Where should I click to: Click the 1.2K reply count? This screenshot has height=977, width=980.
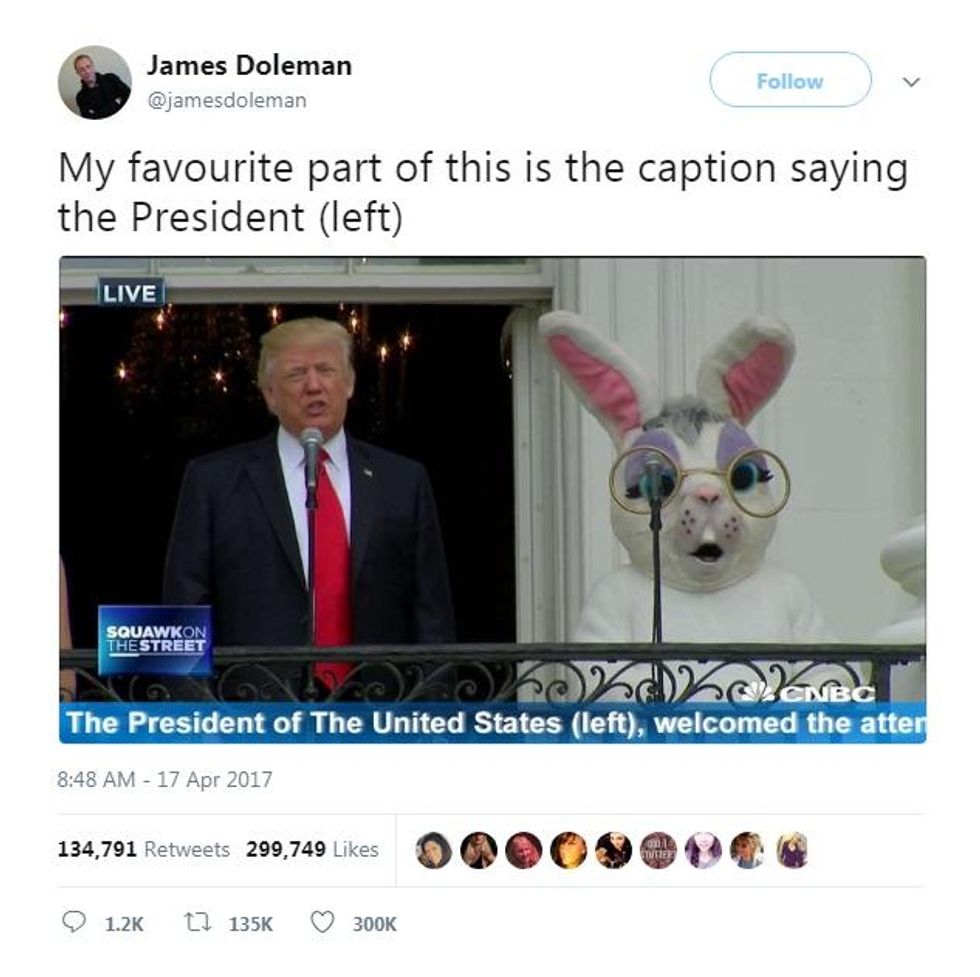pyautogui.click(x=124, y=924)
